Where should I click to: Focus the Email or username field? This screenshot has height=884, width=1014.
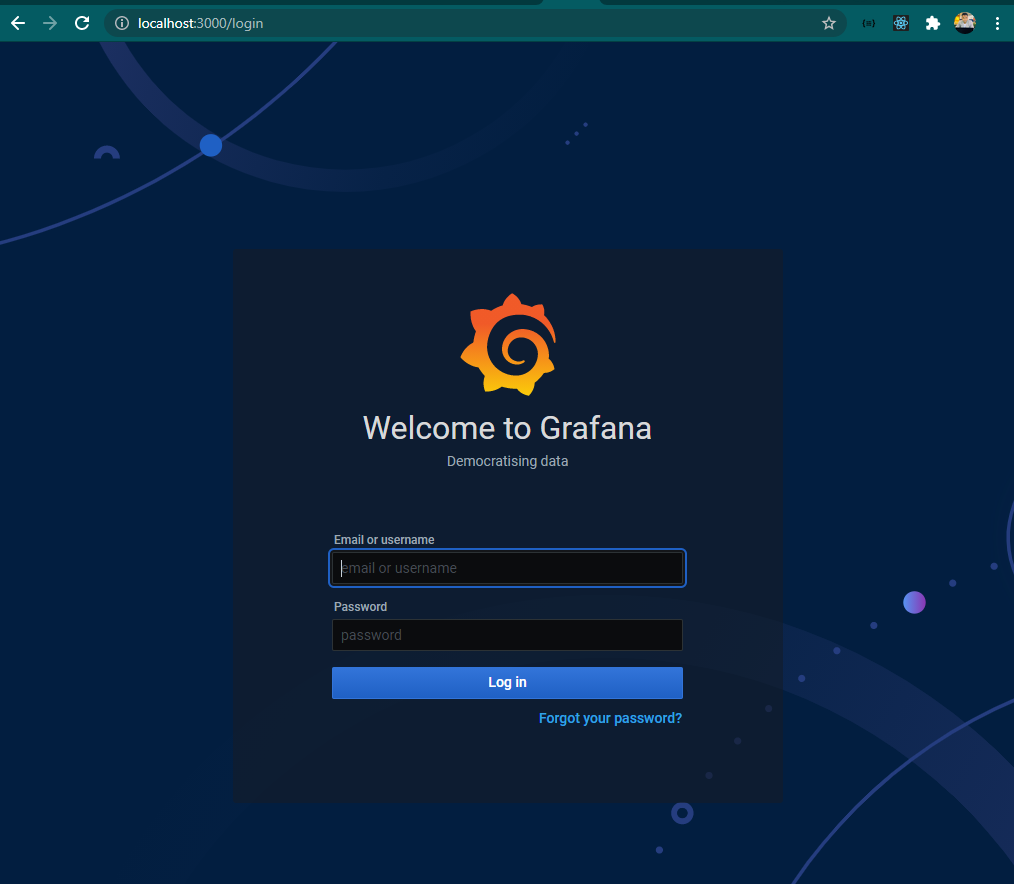point(507,568)
